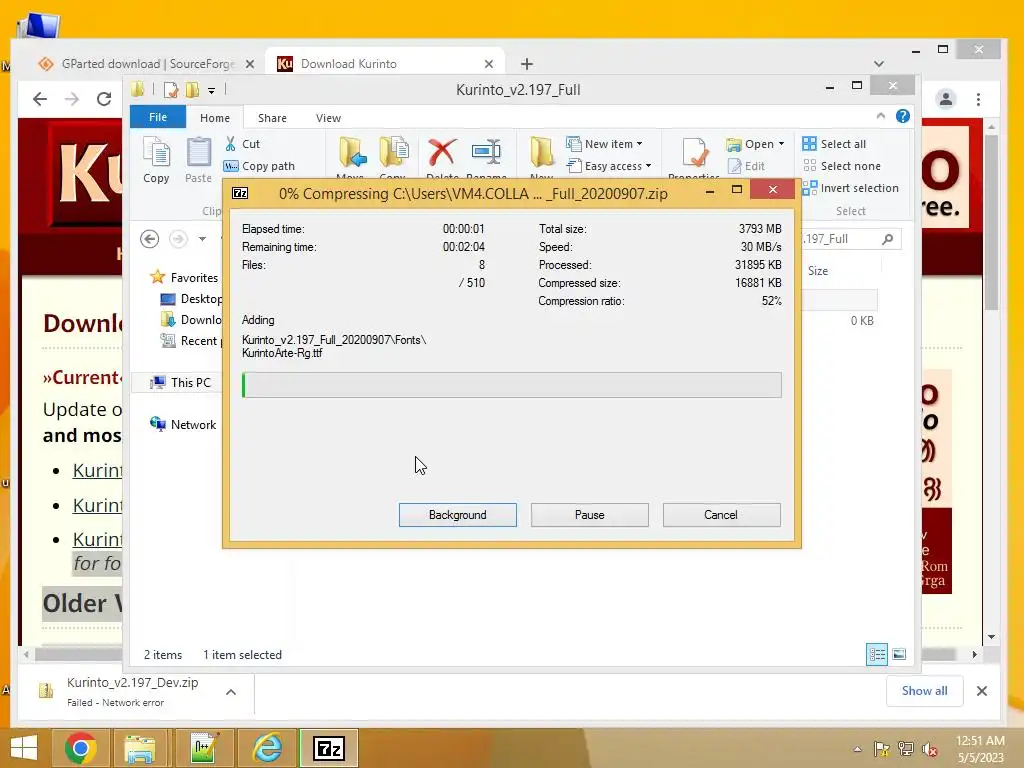Cancel the compression process
Screen dimensions: 1024x768
coord(721,515)
